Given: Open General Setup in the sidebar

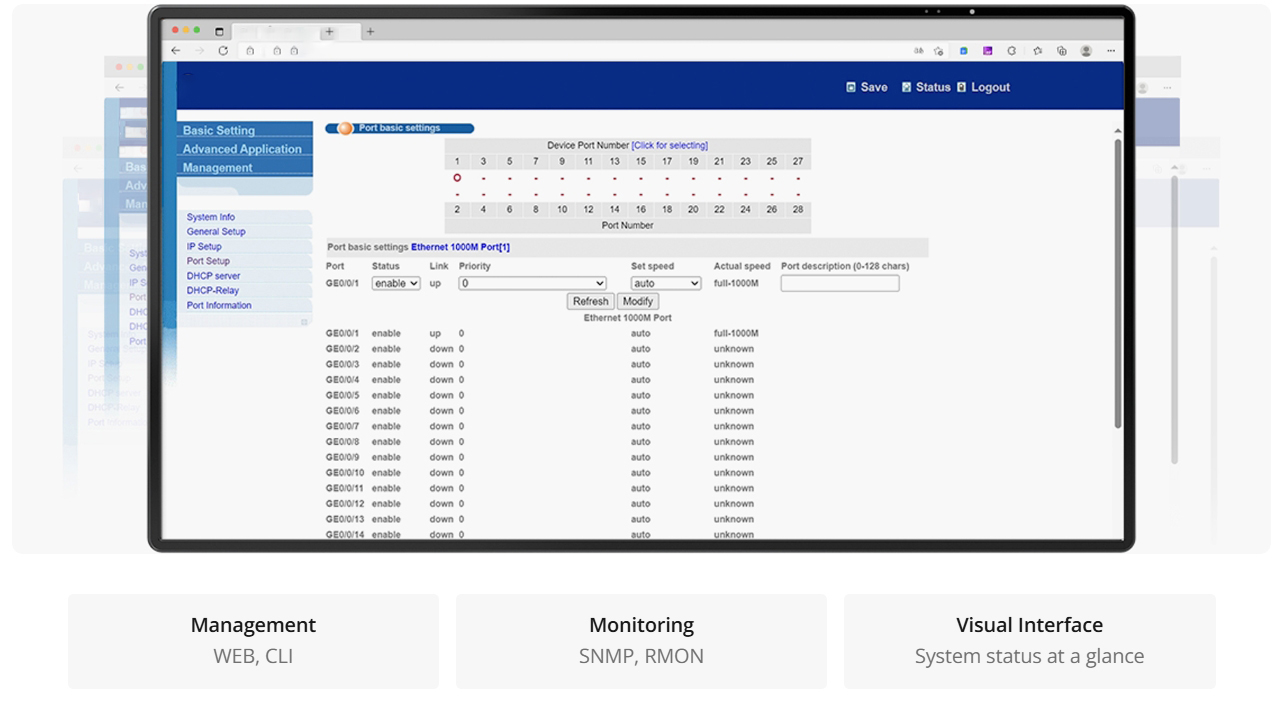Looking at the screenshot, I should point(216,232).
